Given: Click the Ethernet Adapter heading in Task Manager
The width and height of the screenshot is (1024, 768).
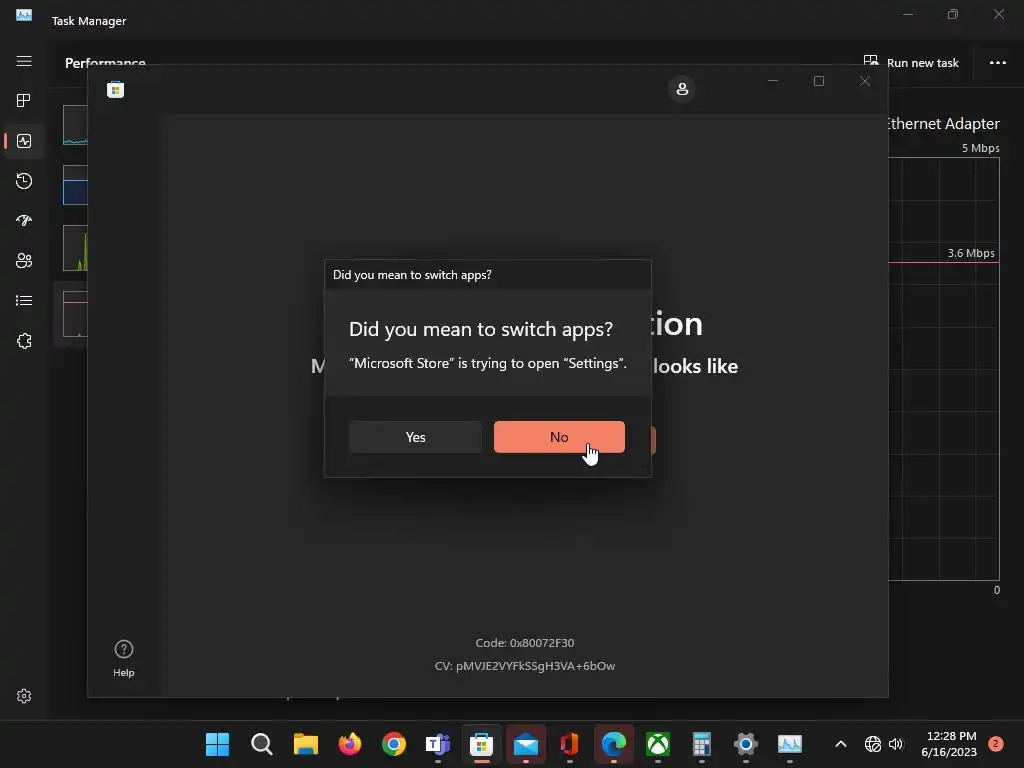Looking at the screenshot, I should coord(944,123).
